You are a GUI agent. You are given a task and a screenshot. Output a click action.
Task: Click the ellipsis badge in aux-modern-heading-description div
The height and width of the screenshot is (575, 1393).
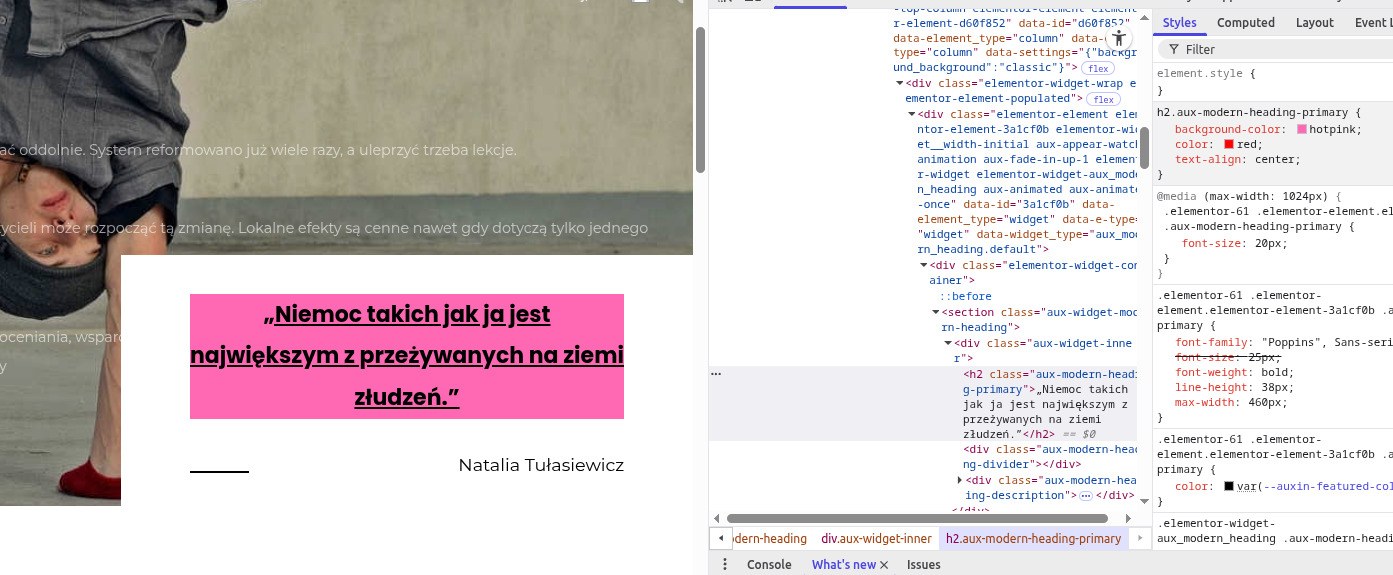click(x=1085, y=496)
